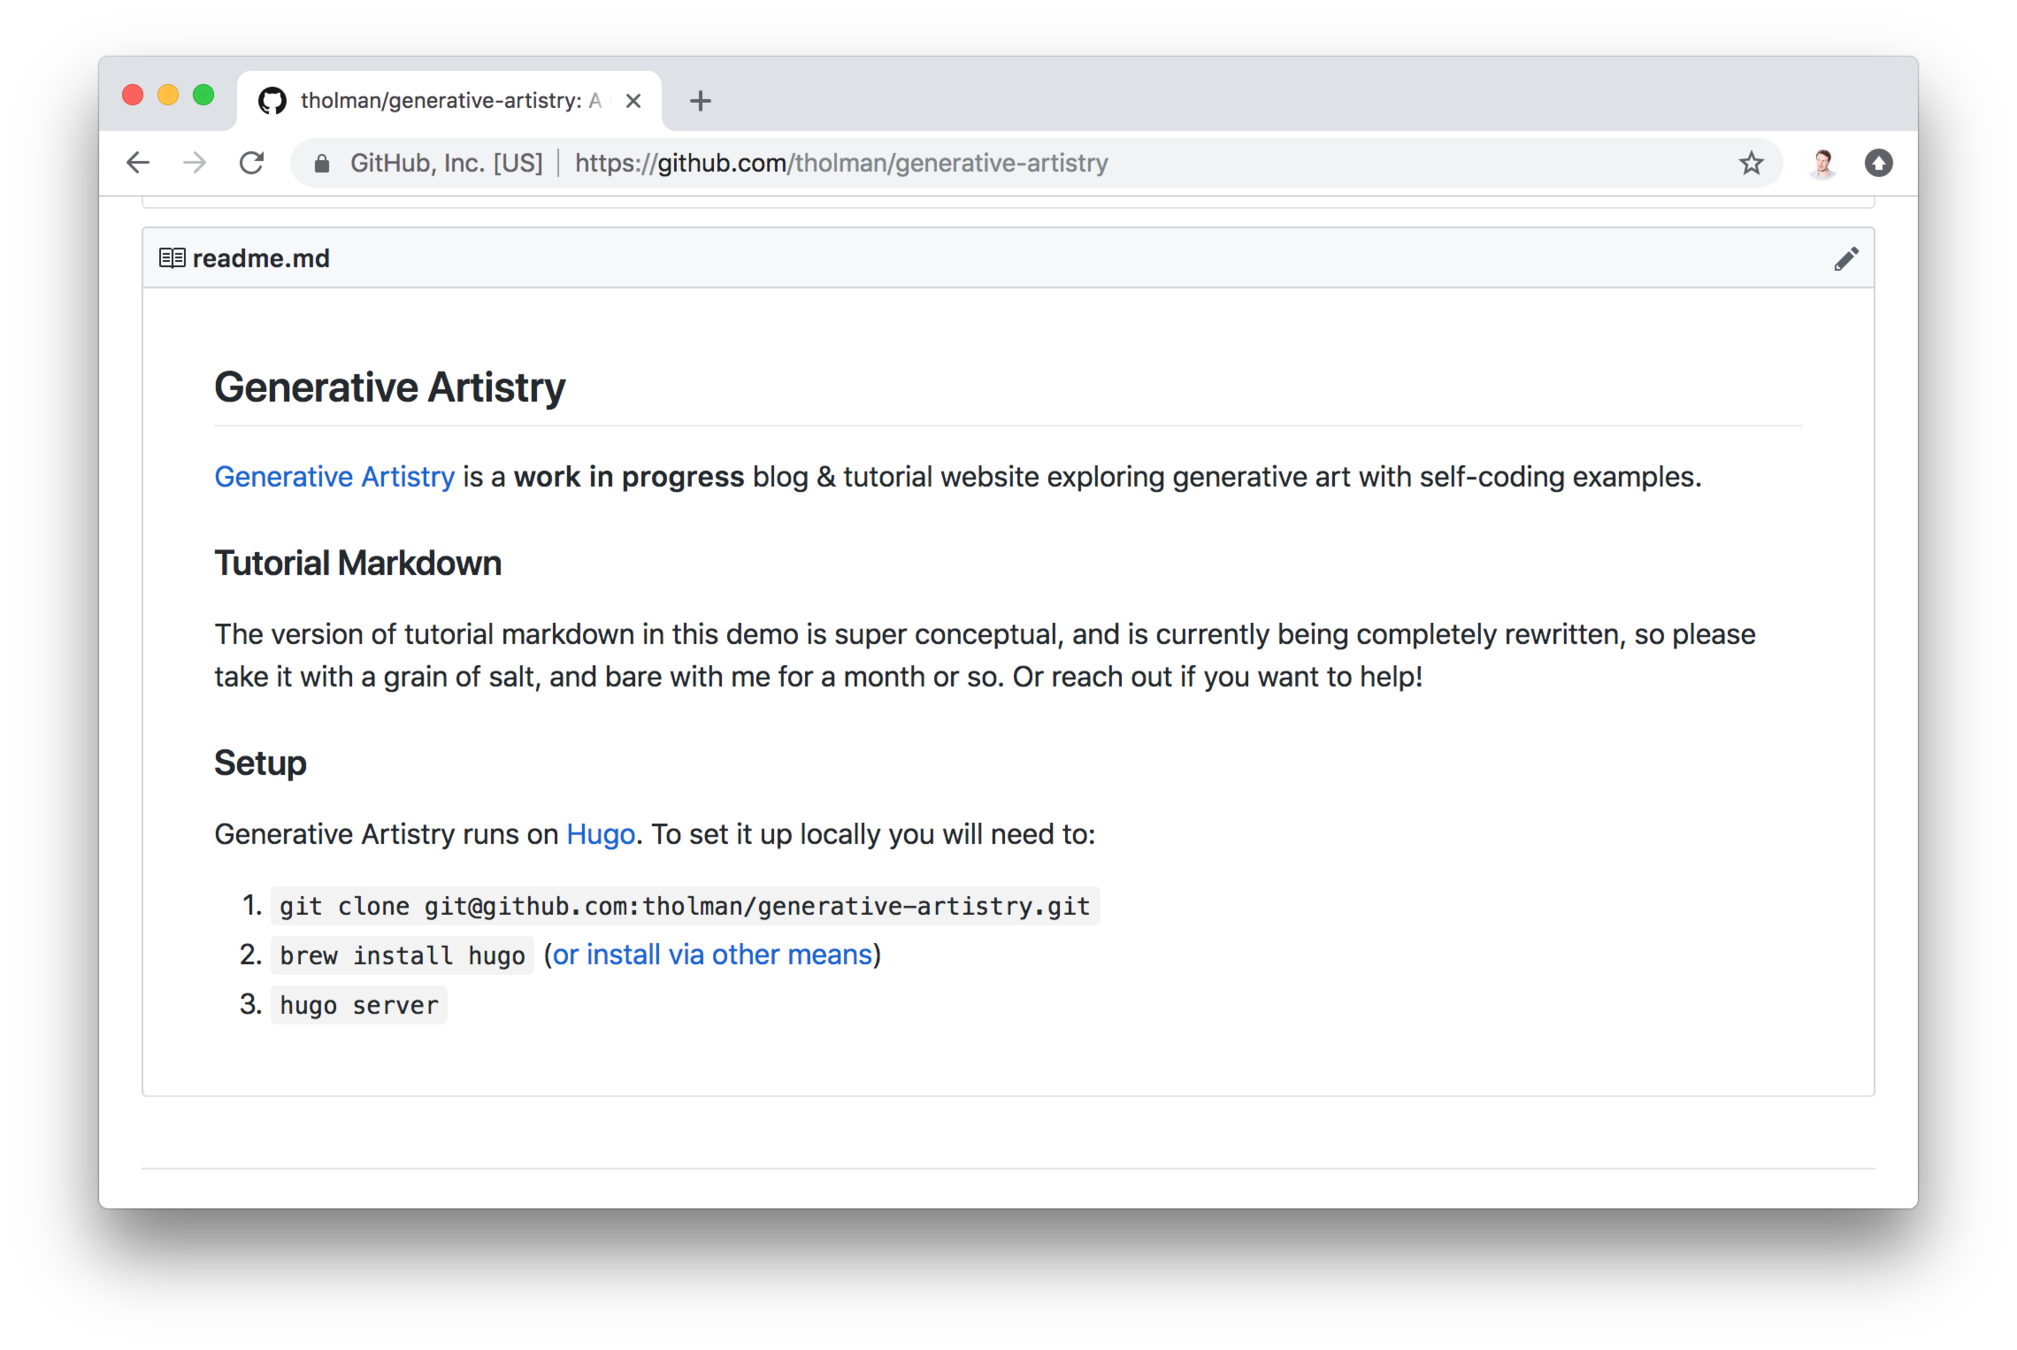Click the Chrome update arrow icon

click(x=1878, y=163)
